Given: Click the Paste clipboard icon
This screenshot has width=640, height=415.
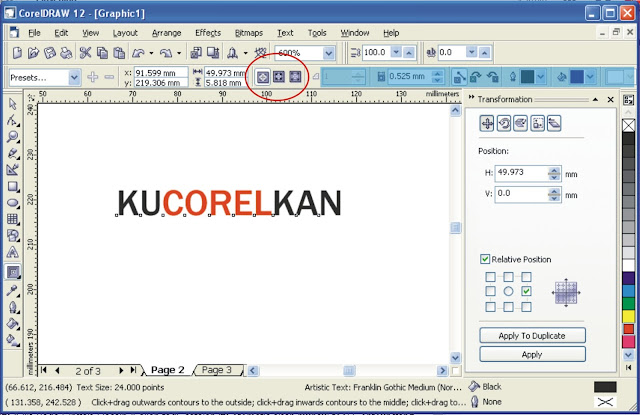Looking at the screenshot, I should (119, 53).
